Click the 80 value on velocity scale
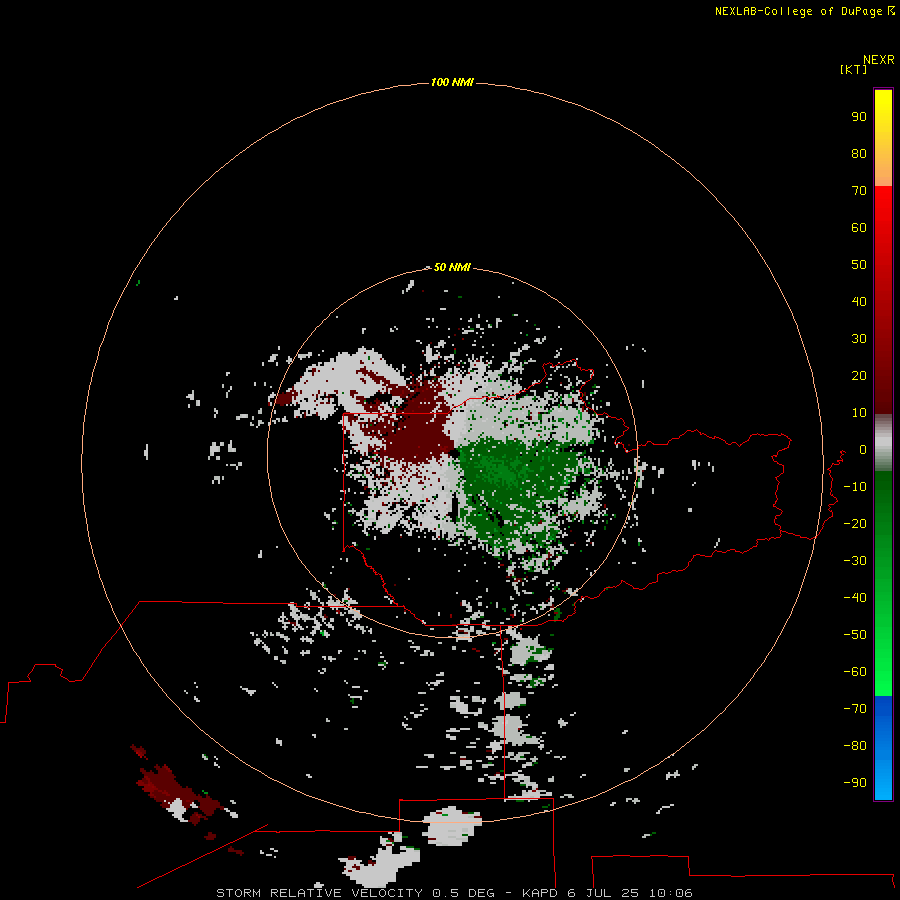900x900 pixels. coord(859,154)
